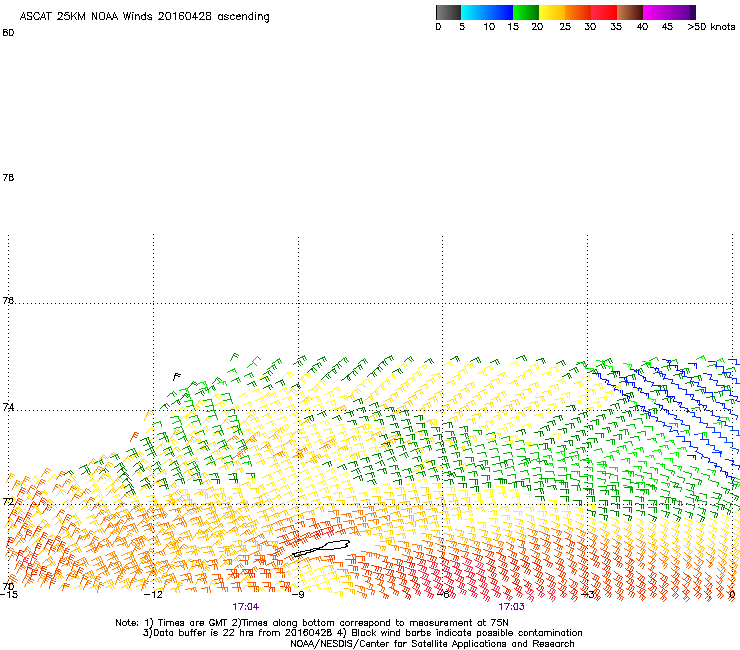Image resolution: width=740 pixels, height=650 pixels.
Task: Click the NOAA/NESDIS credit line
Action: click(432, 644)
